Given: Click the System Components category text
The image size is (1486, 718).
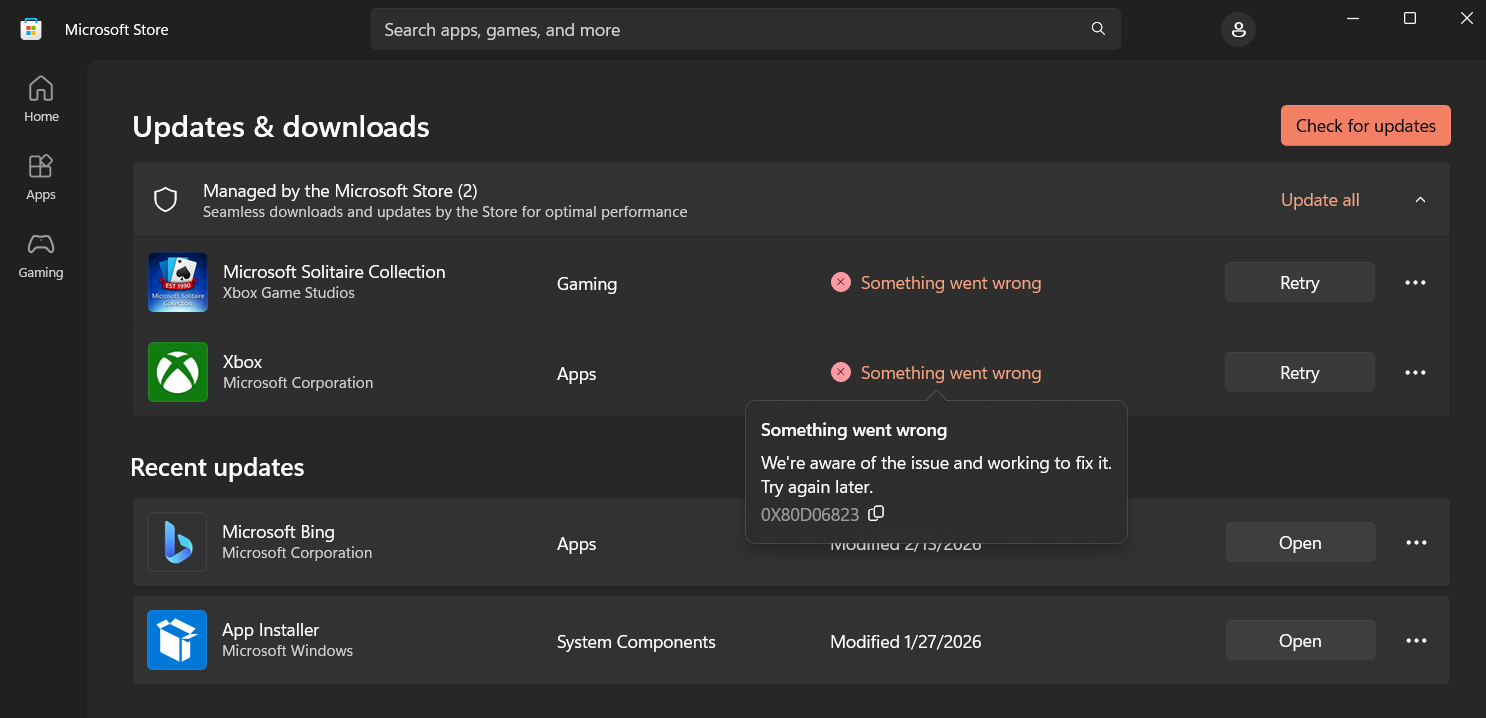Looking at the screenshot, I should pyautogui.click(x=636, y=642).
